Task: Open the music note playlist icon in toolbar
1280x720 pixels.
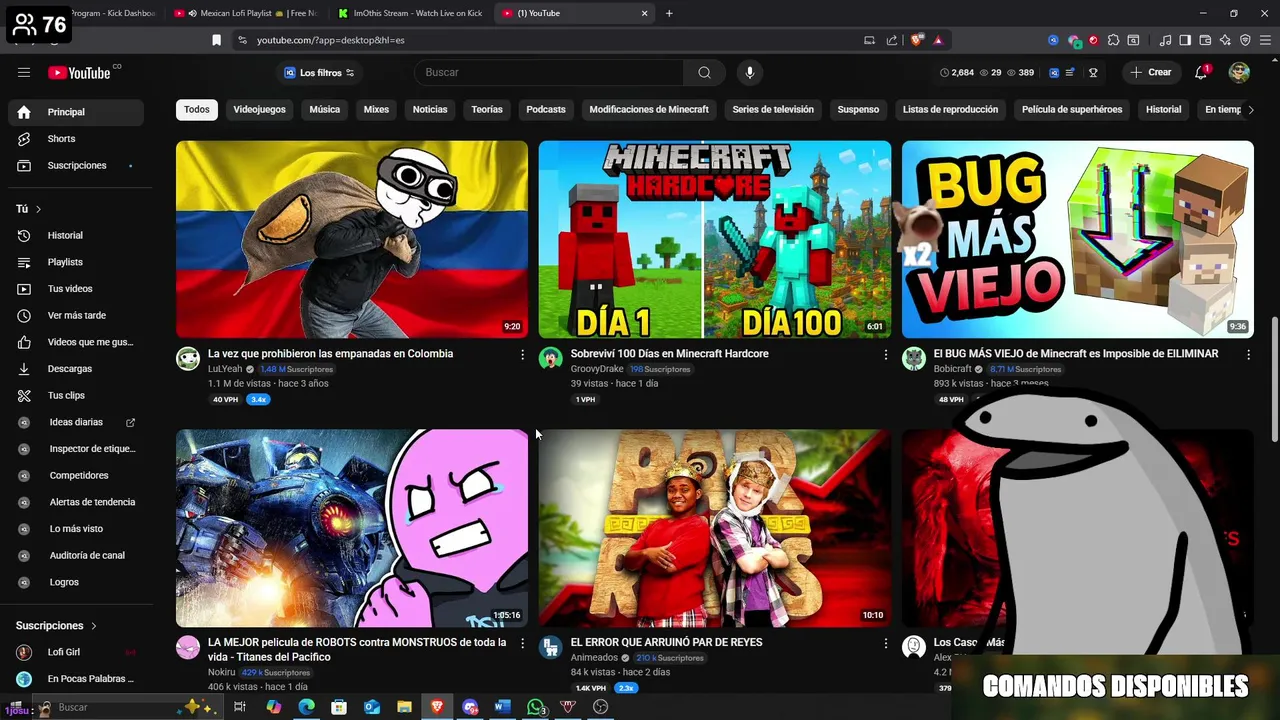Action: (x=1165, y=40)
